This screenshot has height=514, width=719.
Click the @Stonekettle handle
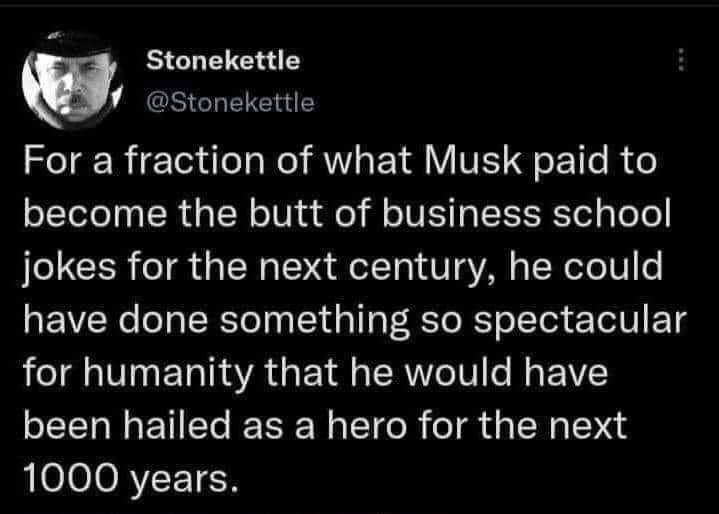pyautogui.click(x=231, y=102)
